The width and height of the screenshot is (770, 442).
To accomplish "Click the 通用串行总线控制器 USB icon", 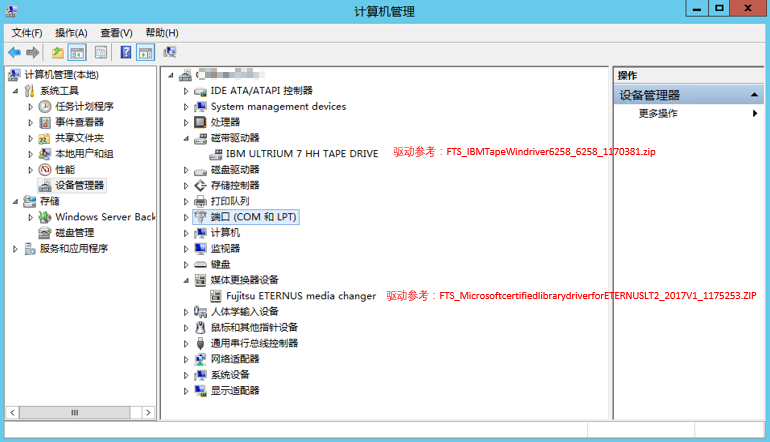I will [x=200, y=343].
